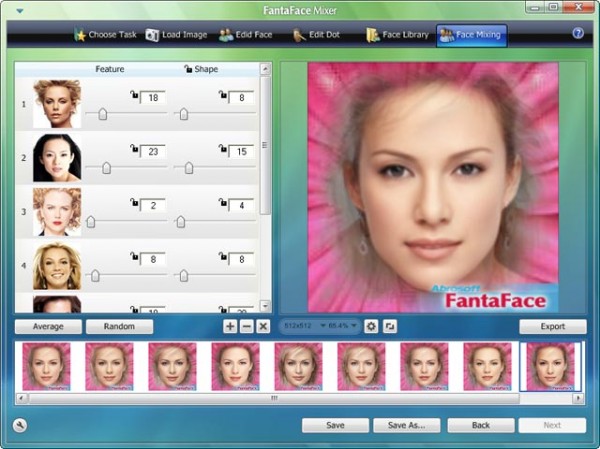Screen dimensions: 600x449
Task: Select the first mixed face thumbnail
Action: pos(46,366)
